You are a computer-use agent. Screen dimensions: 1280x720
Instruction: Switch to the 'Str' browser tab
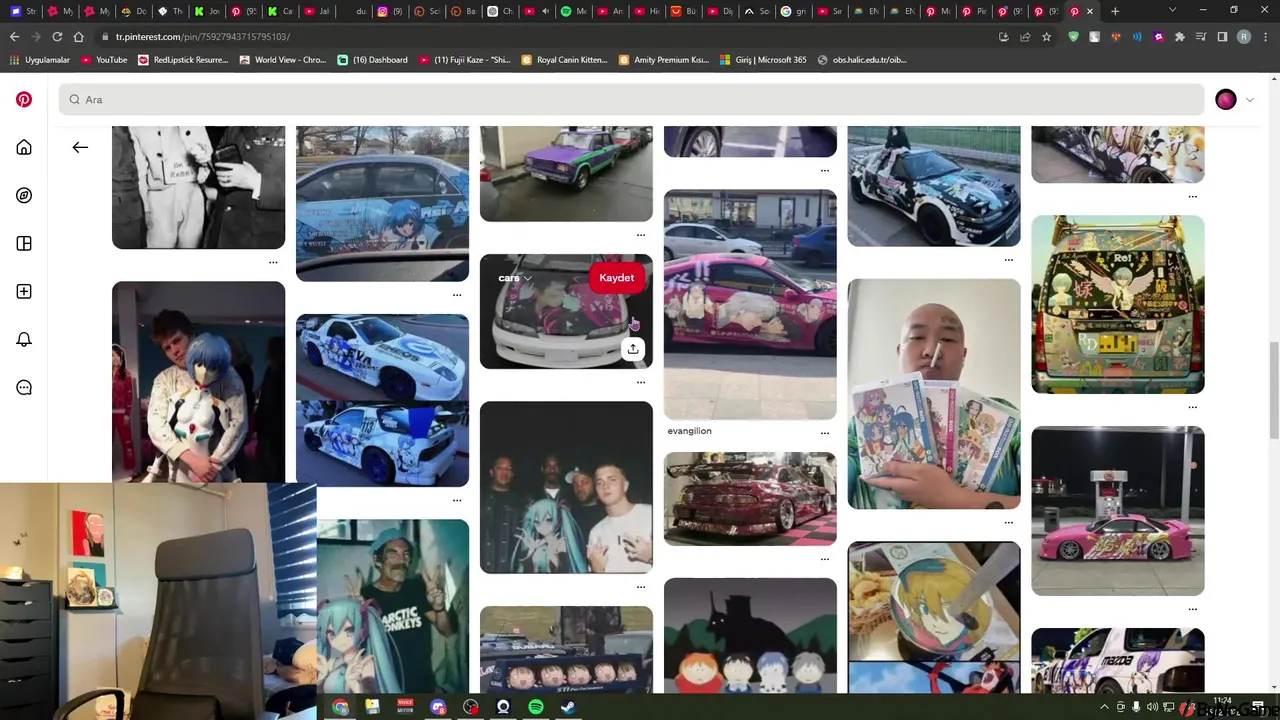(x=22, y=11)
